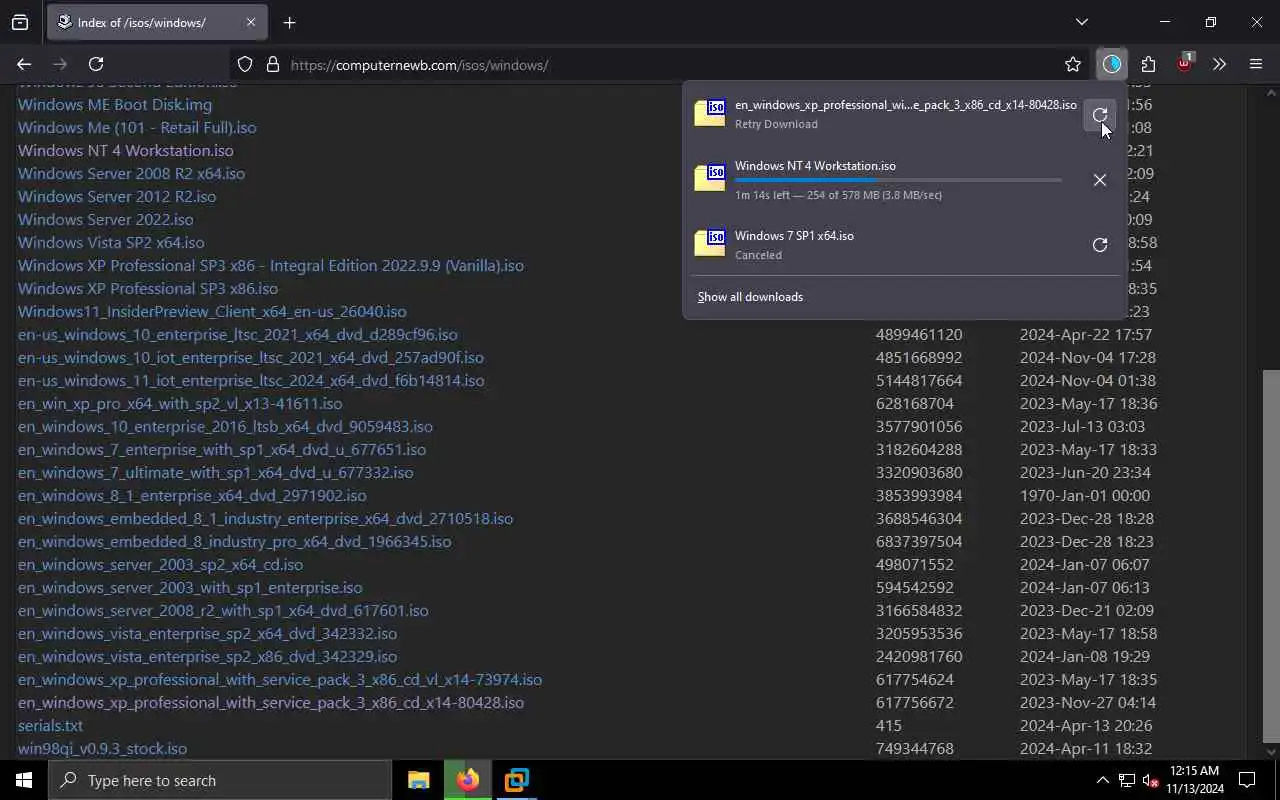Click en_windows_server_2003_sp2_x64_cd.iso
Screen dimensions: 1280x800
point(160,564)
